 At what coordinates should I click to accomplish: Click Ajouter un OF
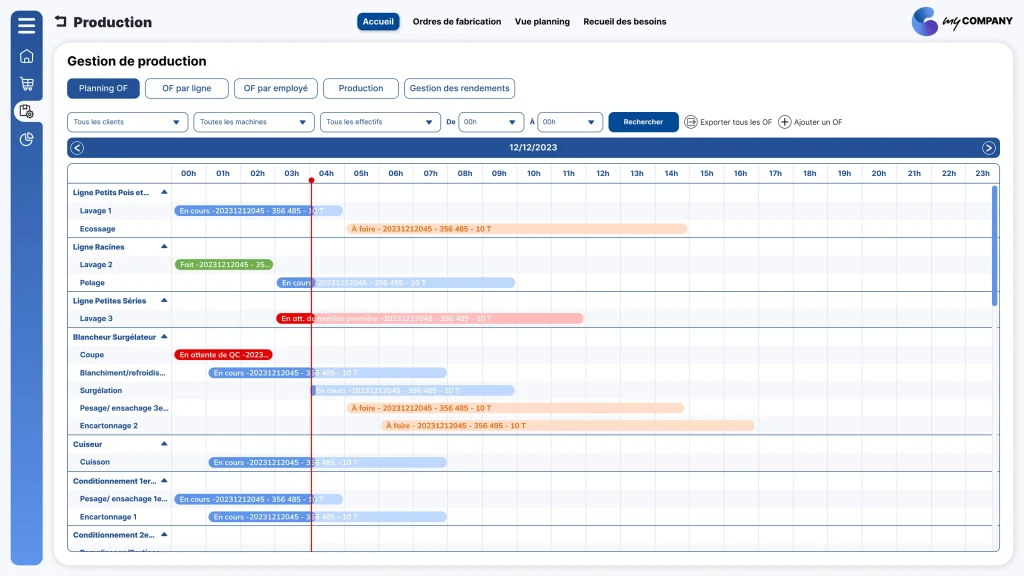pyautogui.click(x=810, y=122)
